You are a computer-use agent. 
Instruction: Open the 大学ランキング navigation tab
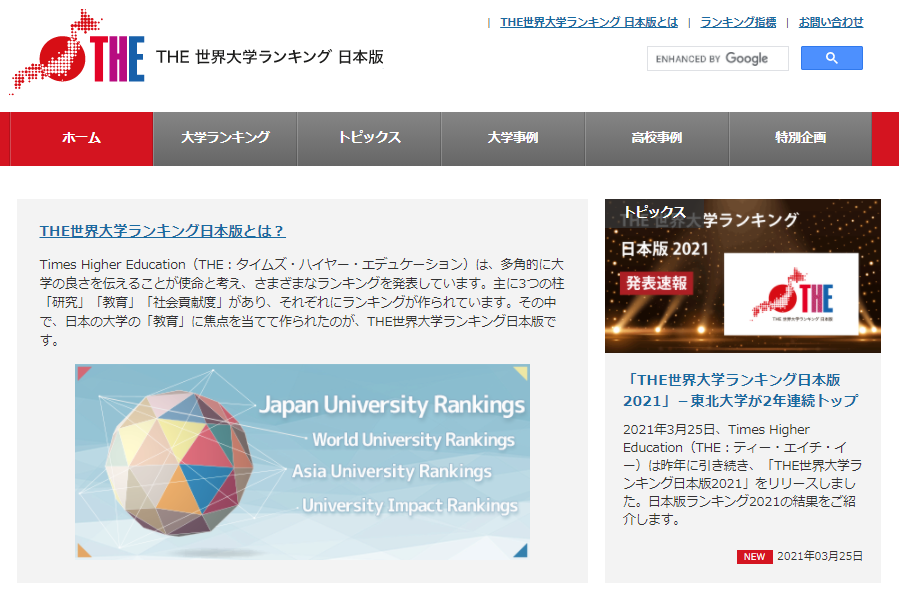(x=225, y=138)
